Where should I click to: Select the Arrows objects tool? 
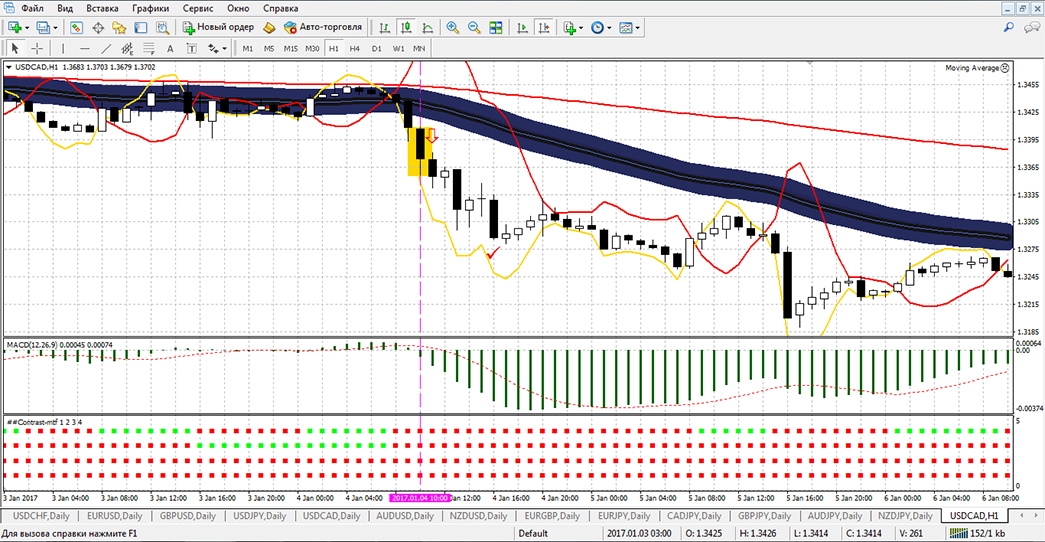point(213,48)
